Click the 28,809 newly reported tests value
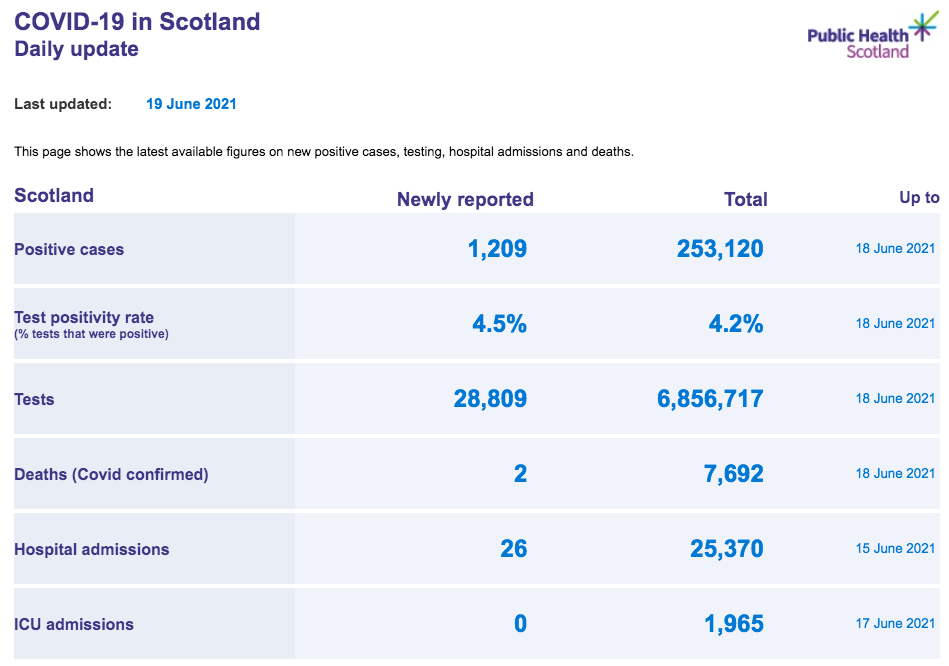This screenshot has height=666, width=949. (x=490, y=399)
